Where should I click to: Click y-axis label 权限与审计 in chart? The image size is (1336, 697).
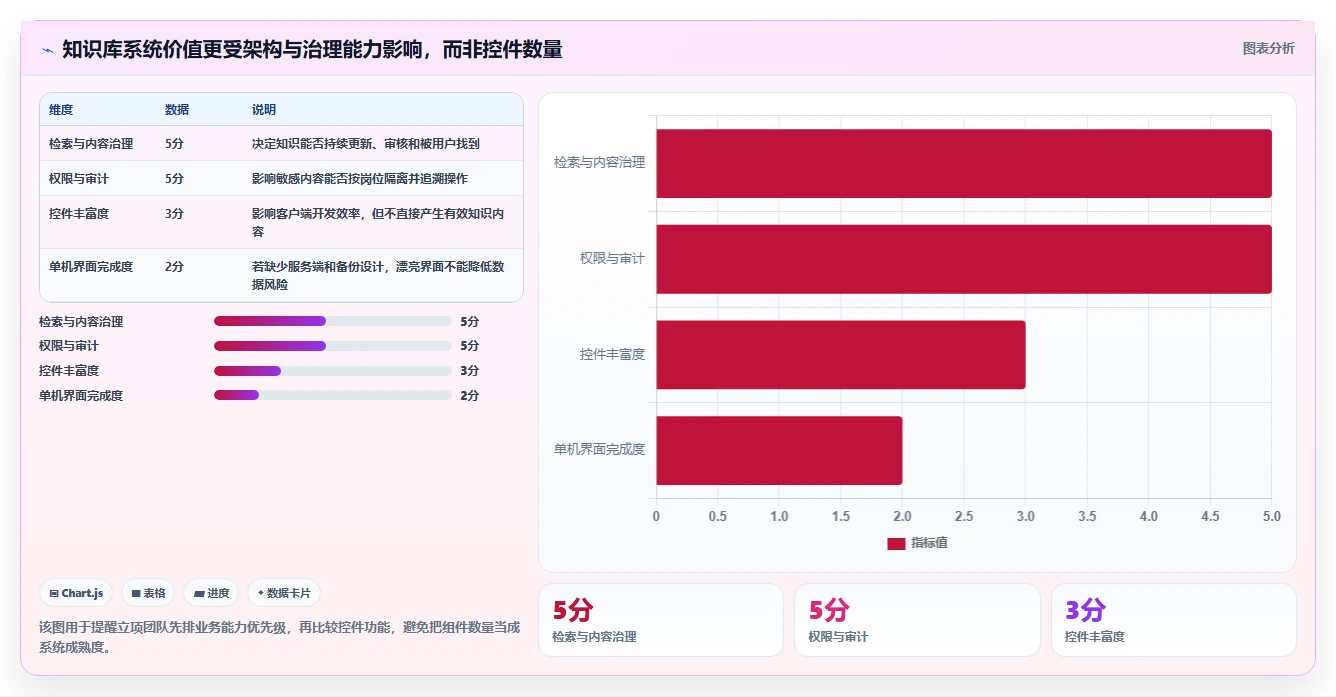[x=613, y=258]
